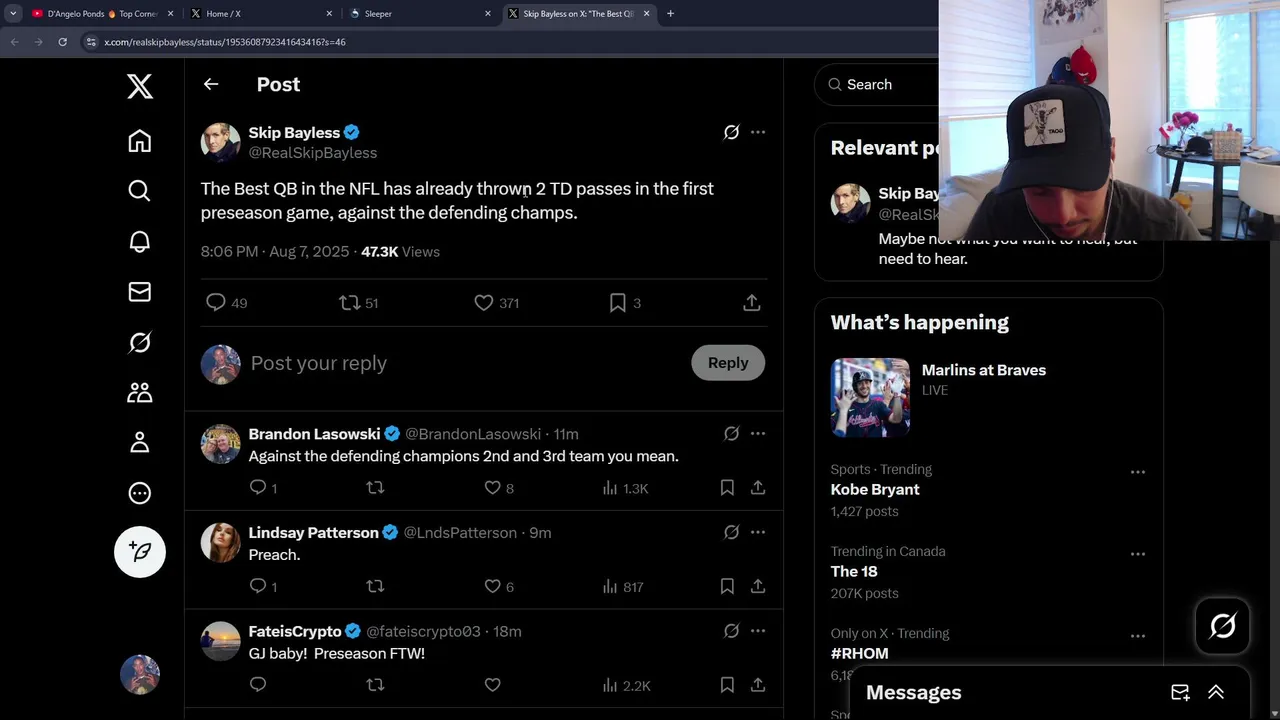1280x720 pixels.
Task: Open account avatar at sidebar bottom
Action: (140, 674)
